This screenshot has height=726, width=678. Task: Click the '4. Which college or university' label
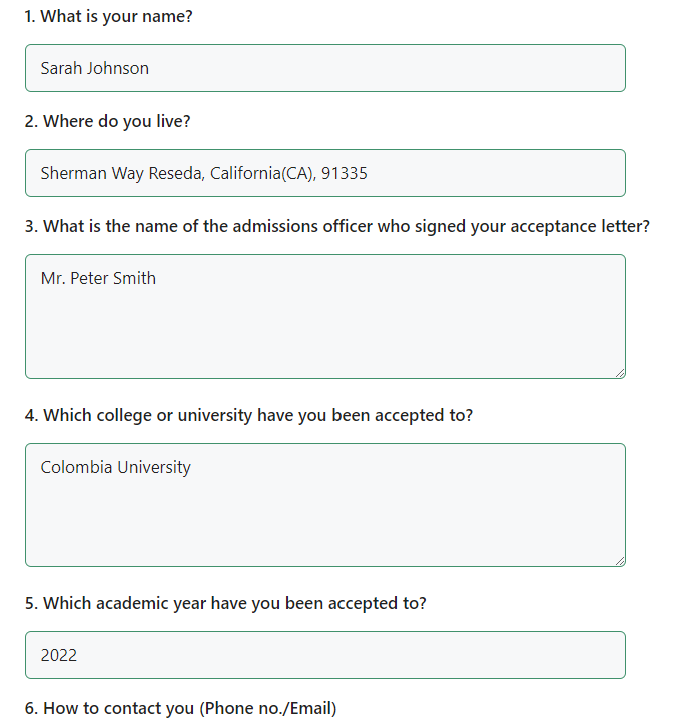249,415
